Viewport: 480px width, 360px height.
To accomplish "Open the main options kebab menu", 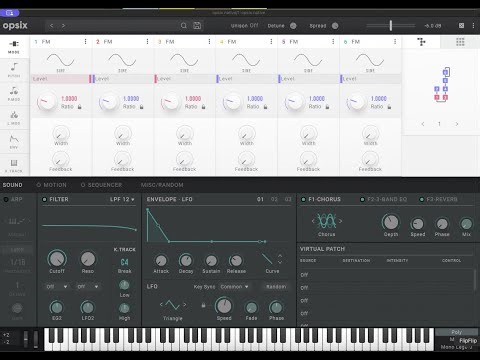I will pyautogui.click(x=473, y=25).
